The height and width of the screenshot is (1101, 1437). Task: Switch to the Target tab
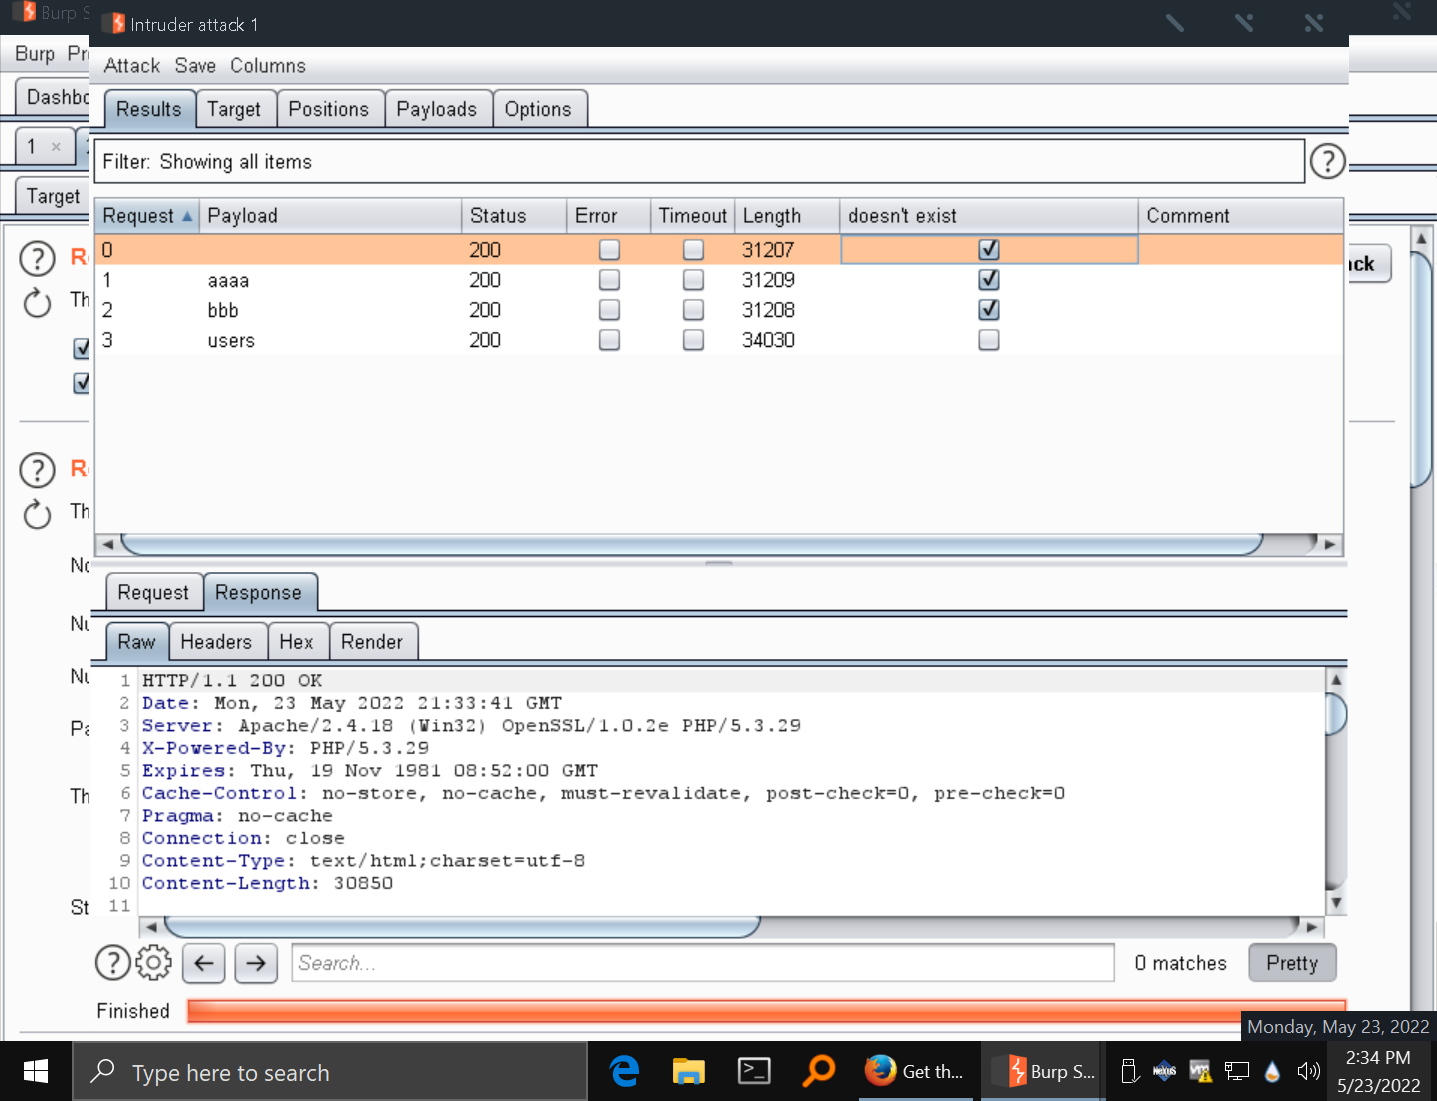pos(234,109)
